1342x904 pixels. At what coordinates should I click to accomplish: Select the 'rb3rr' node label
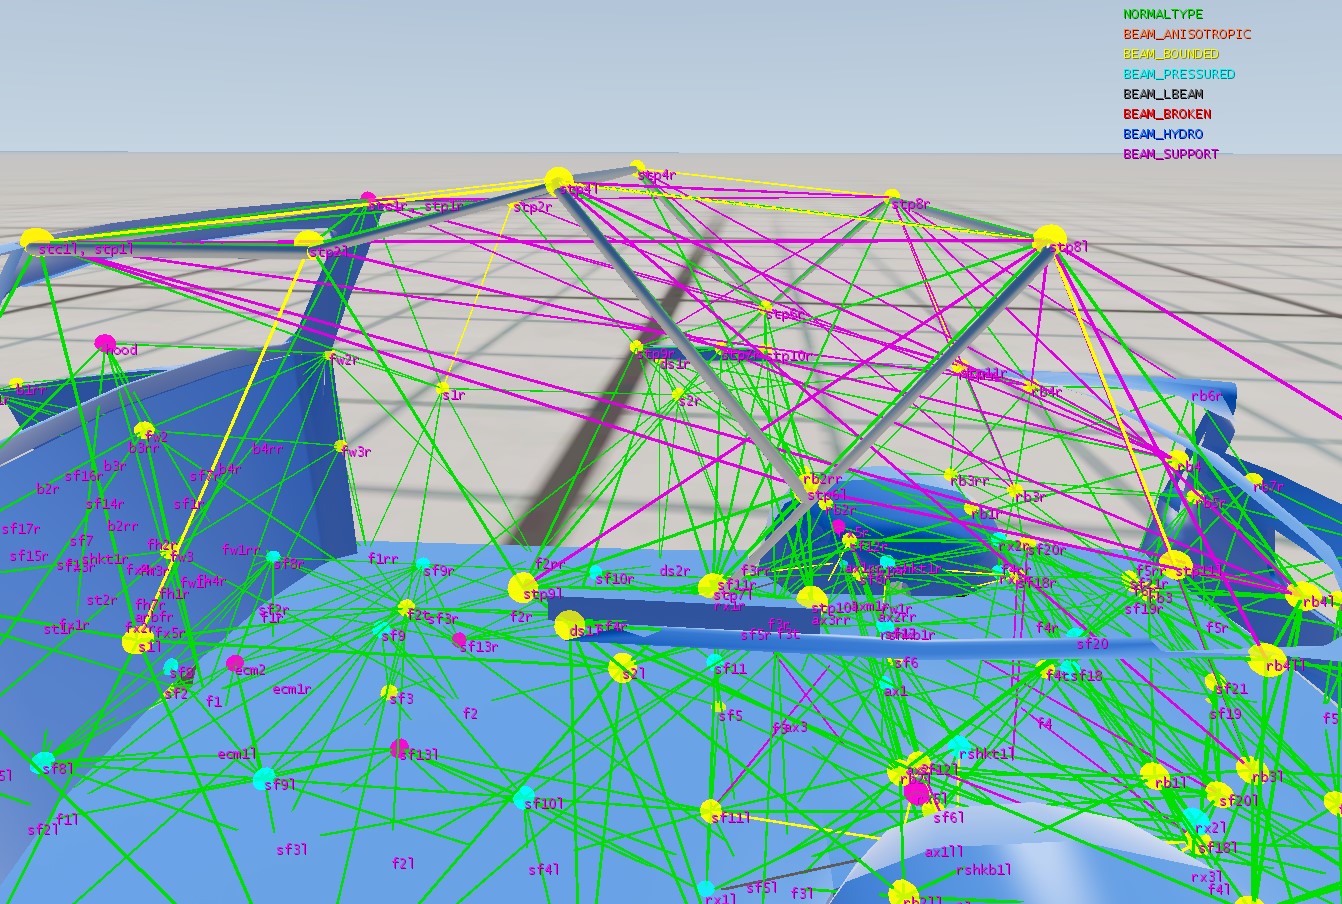[969, 481]
